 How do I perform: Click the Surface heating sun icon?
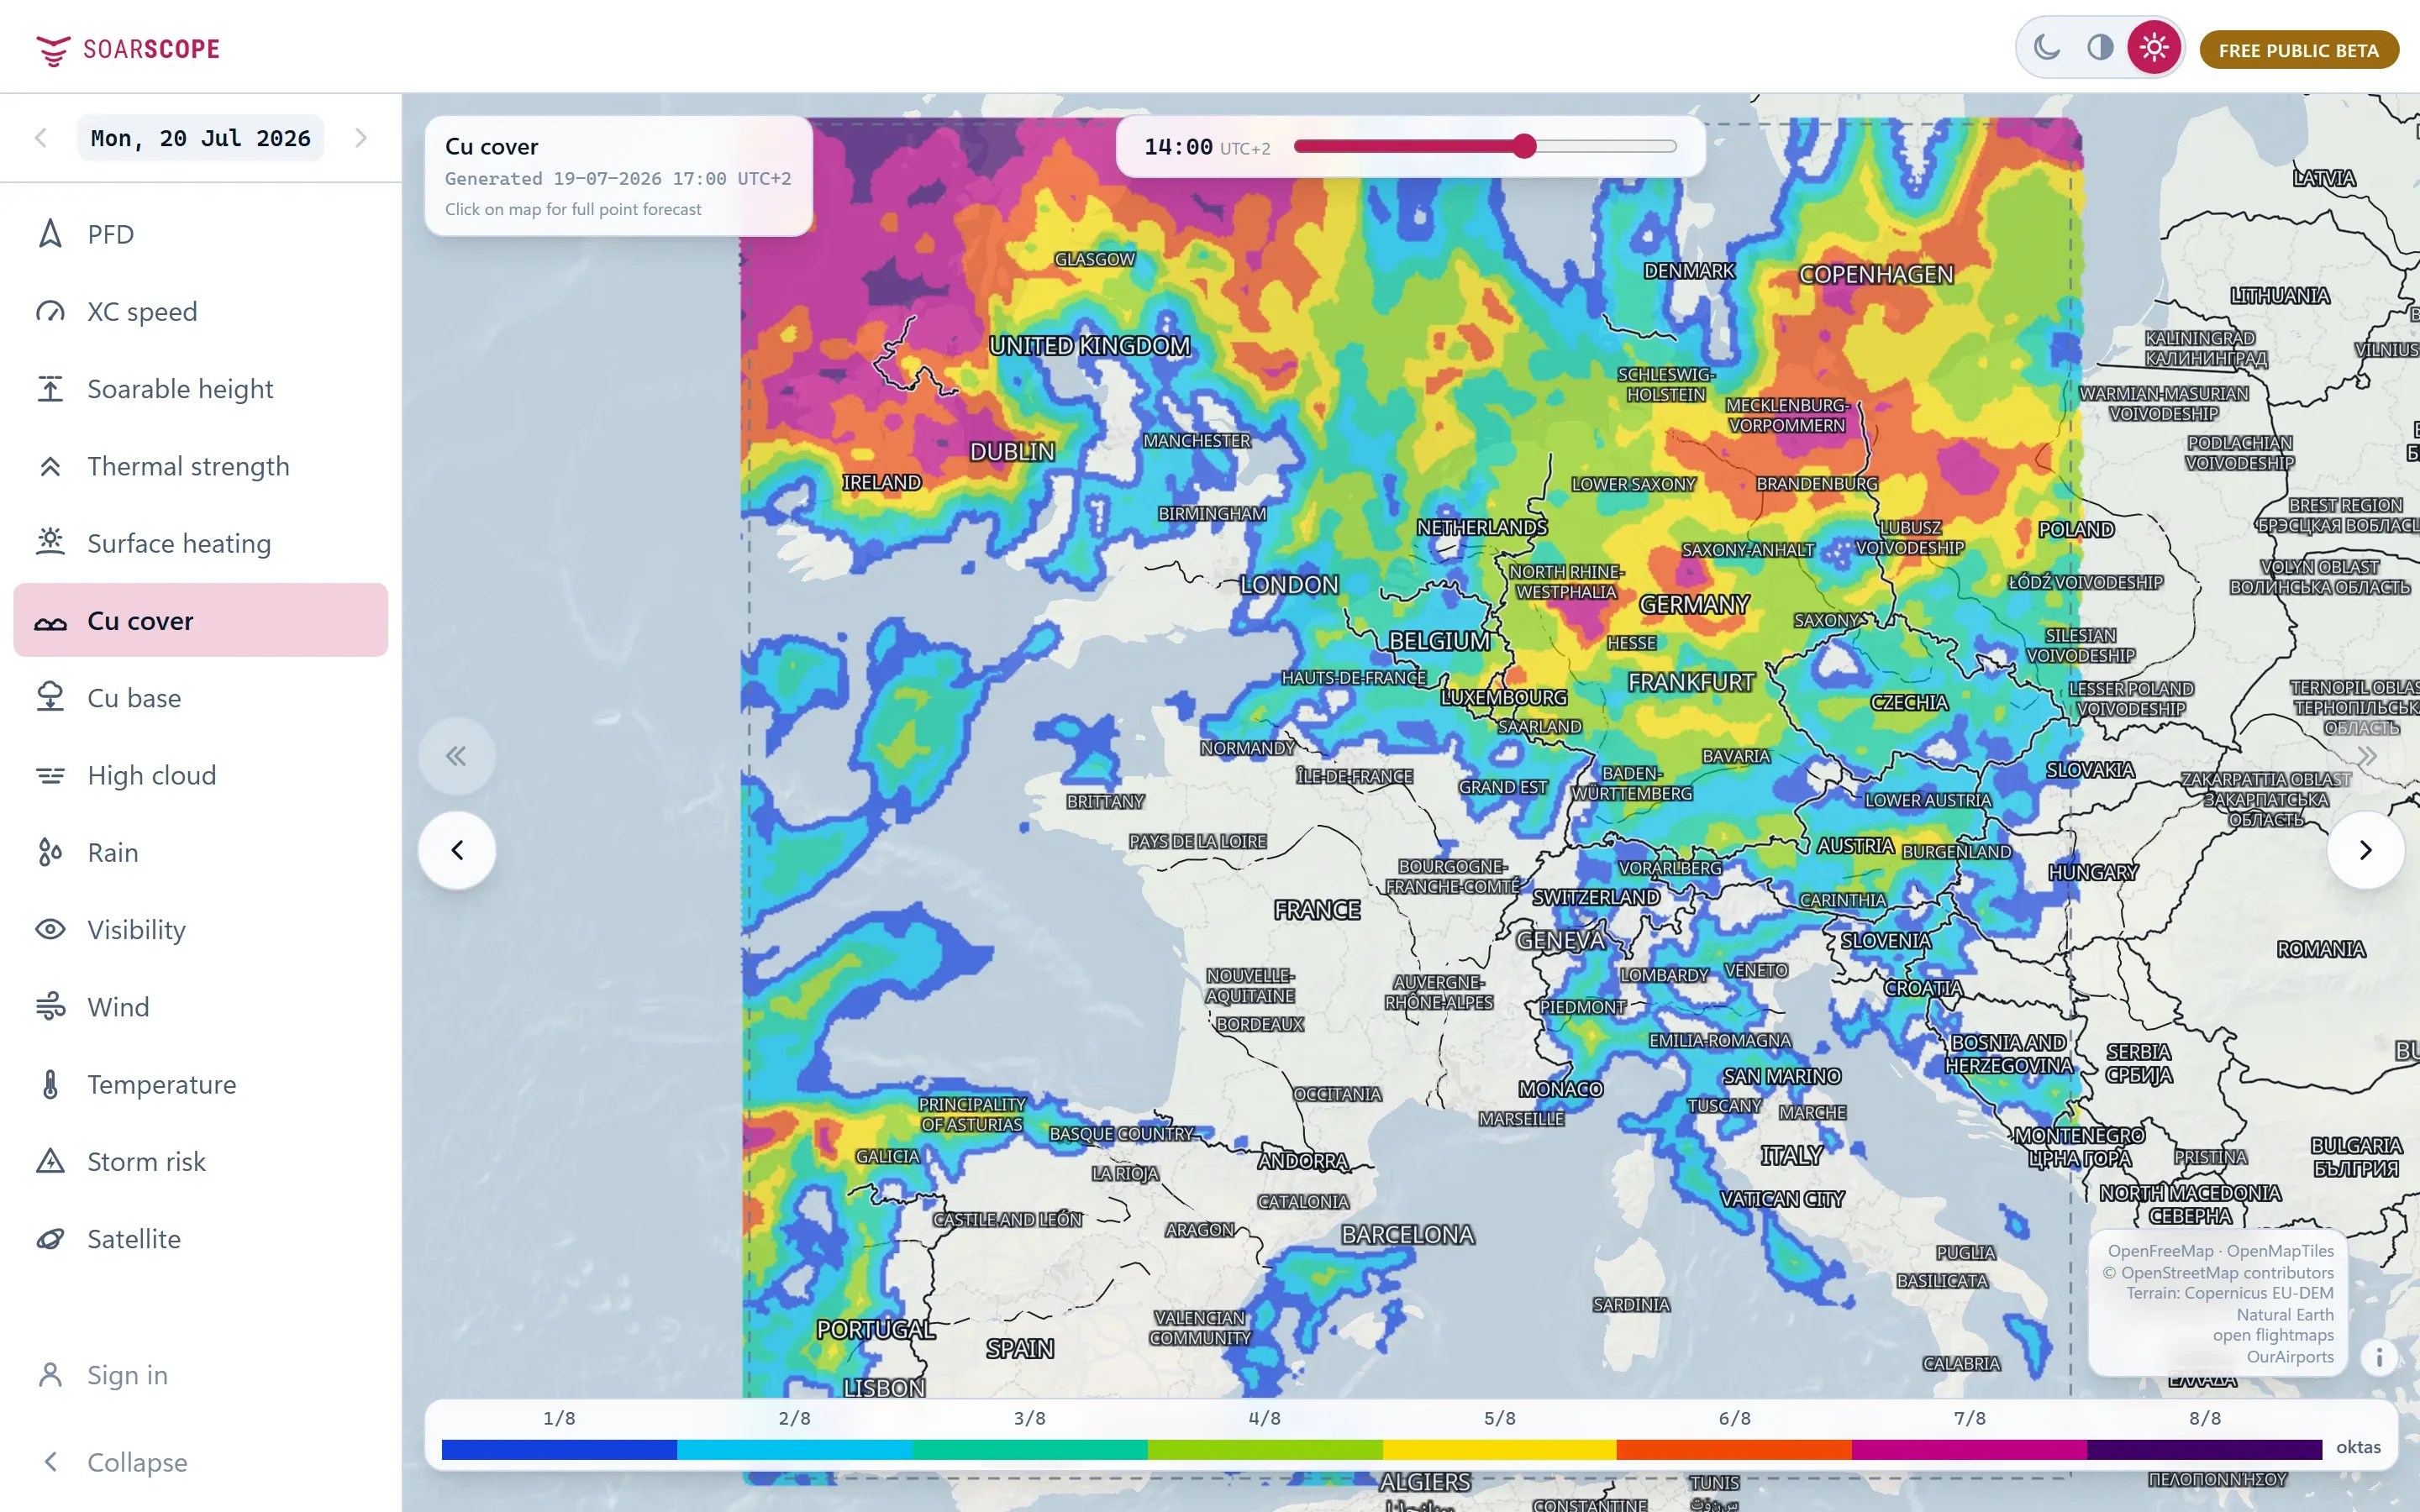click(50, 543)
